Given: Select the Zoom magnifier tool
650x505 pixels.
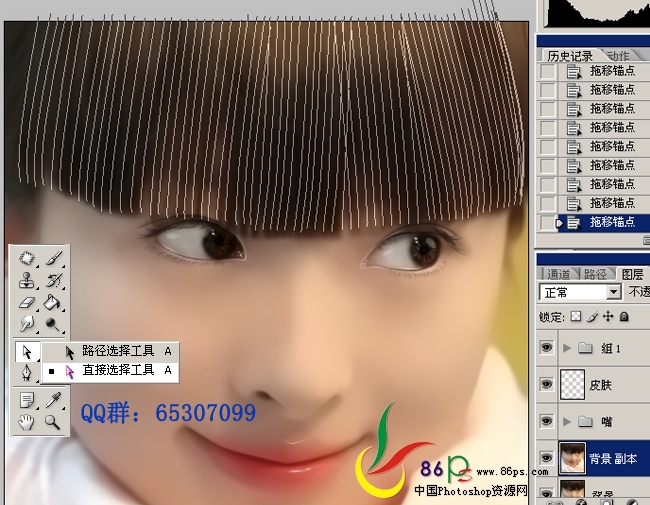Looking at the screenshot, I should click(53, 422).
